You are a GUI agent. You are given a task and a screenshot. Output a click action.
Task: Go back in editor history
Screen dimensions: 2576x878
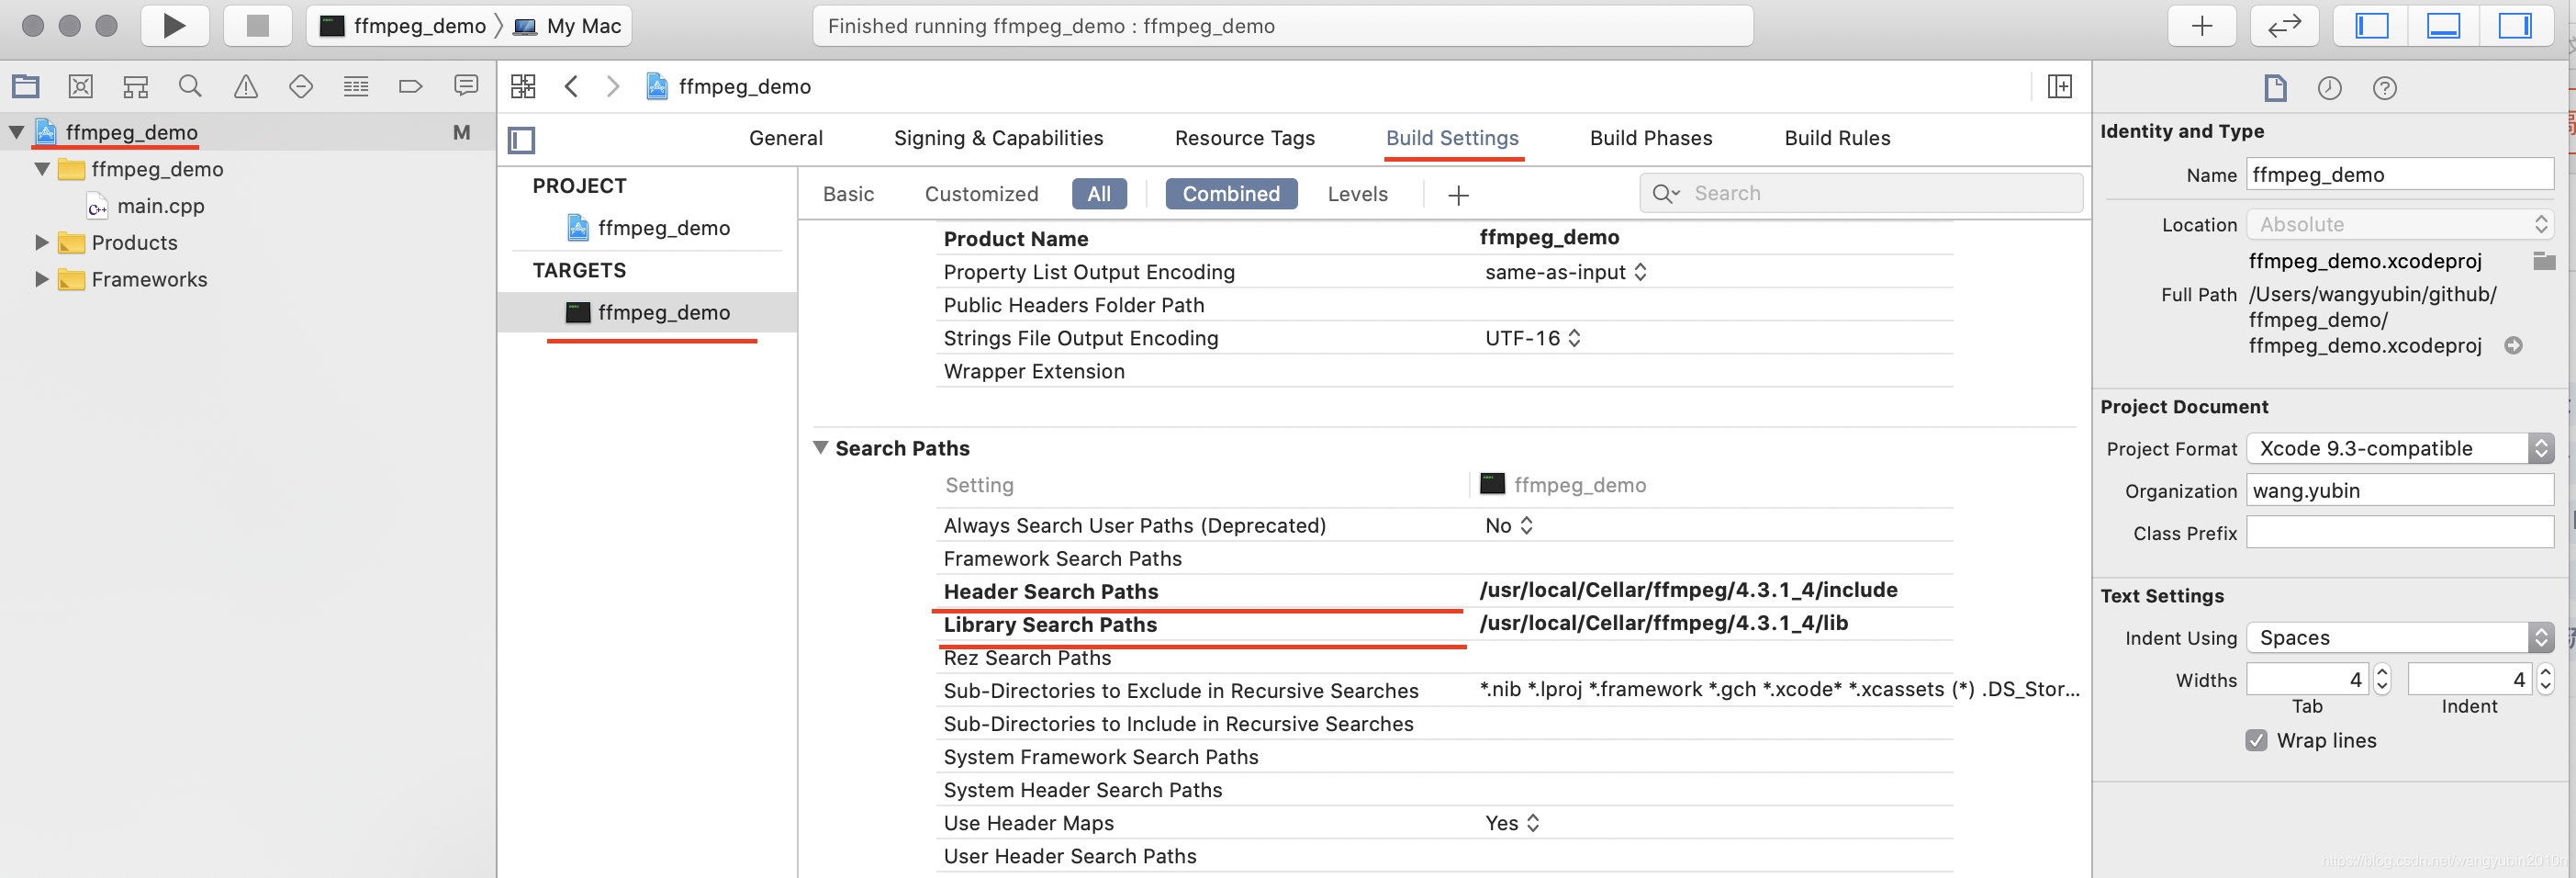(x=571, y=86)
